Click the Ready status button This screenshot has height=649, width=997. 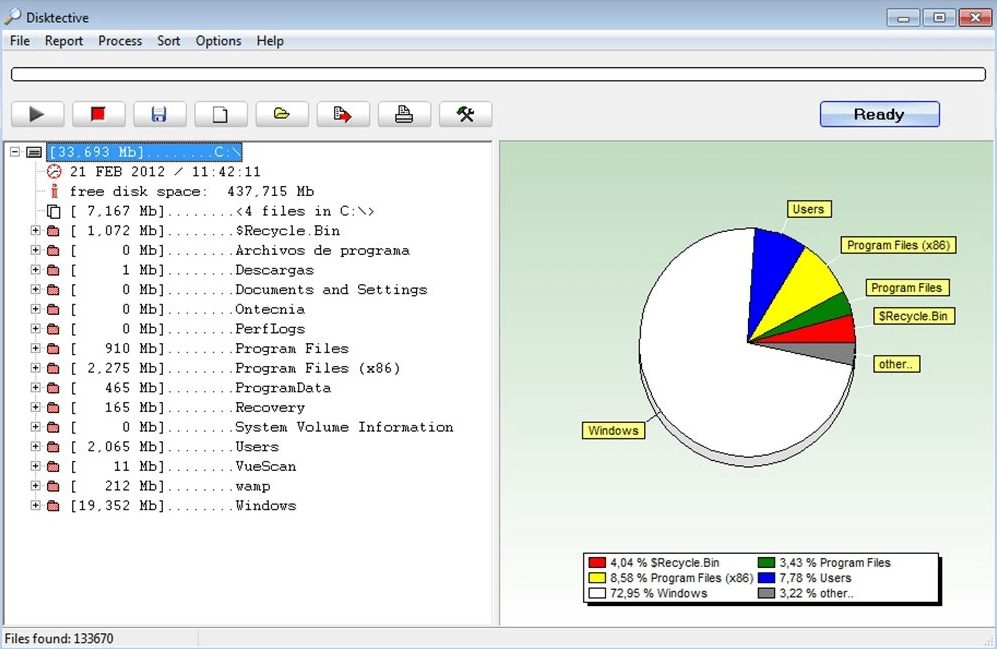coord(879,114)
